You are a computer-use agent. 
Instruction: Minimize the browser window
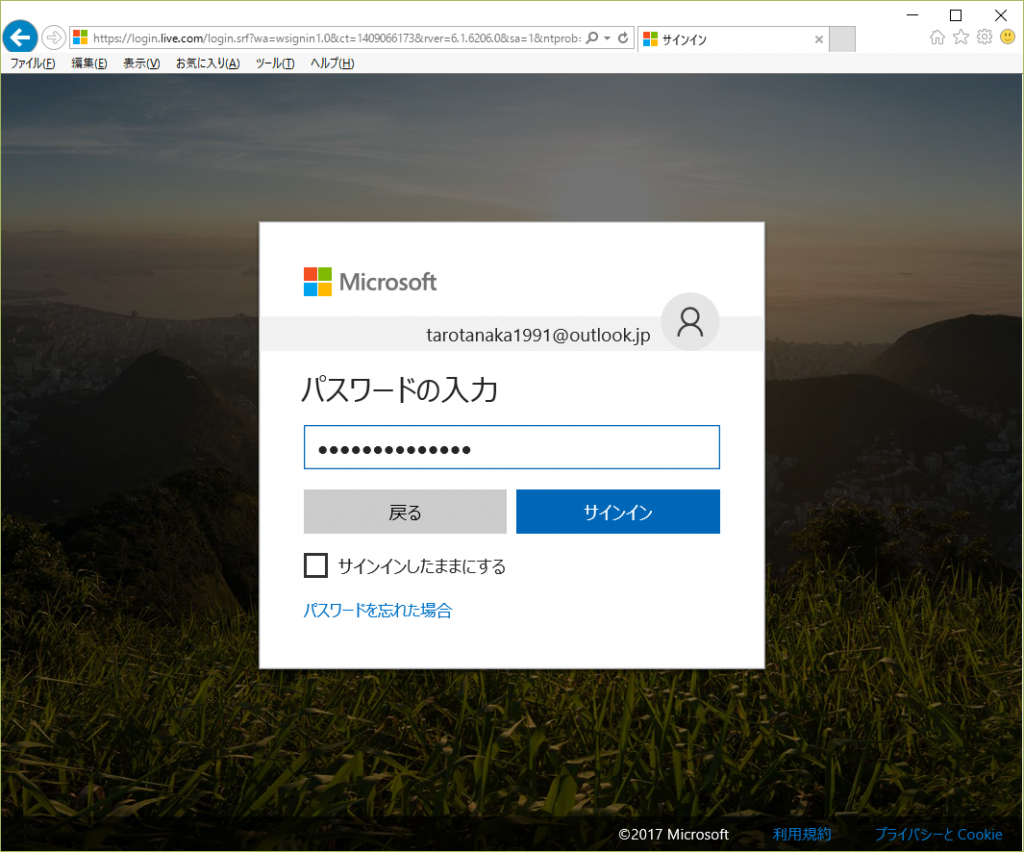coord(912,14)
